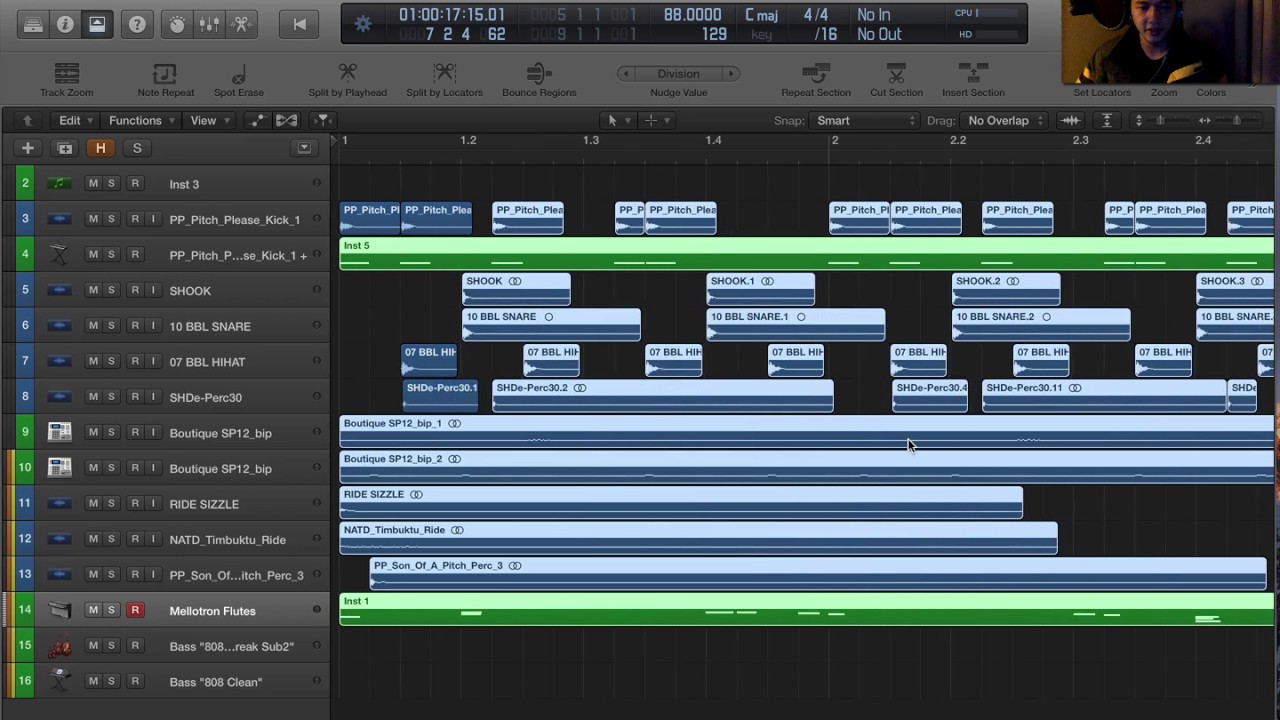This screenshot has height=720, width=1280.
Task: Click Split by Playhead scissors icon
Action: click(x=347, y=73)
